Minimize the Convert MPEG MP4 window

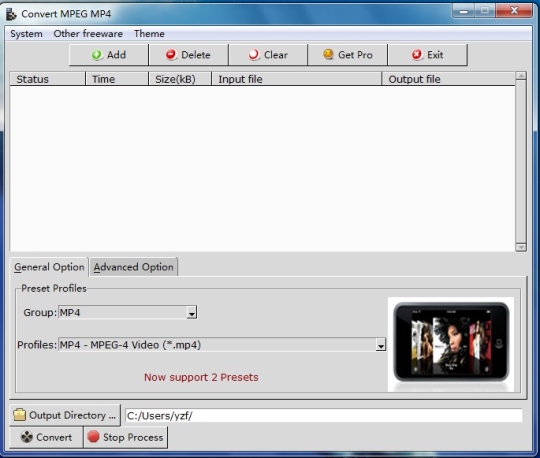click(464, 11)
